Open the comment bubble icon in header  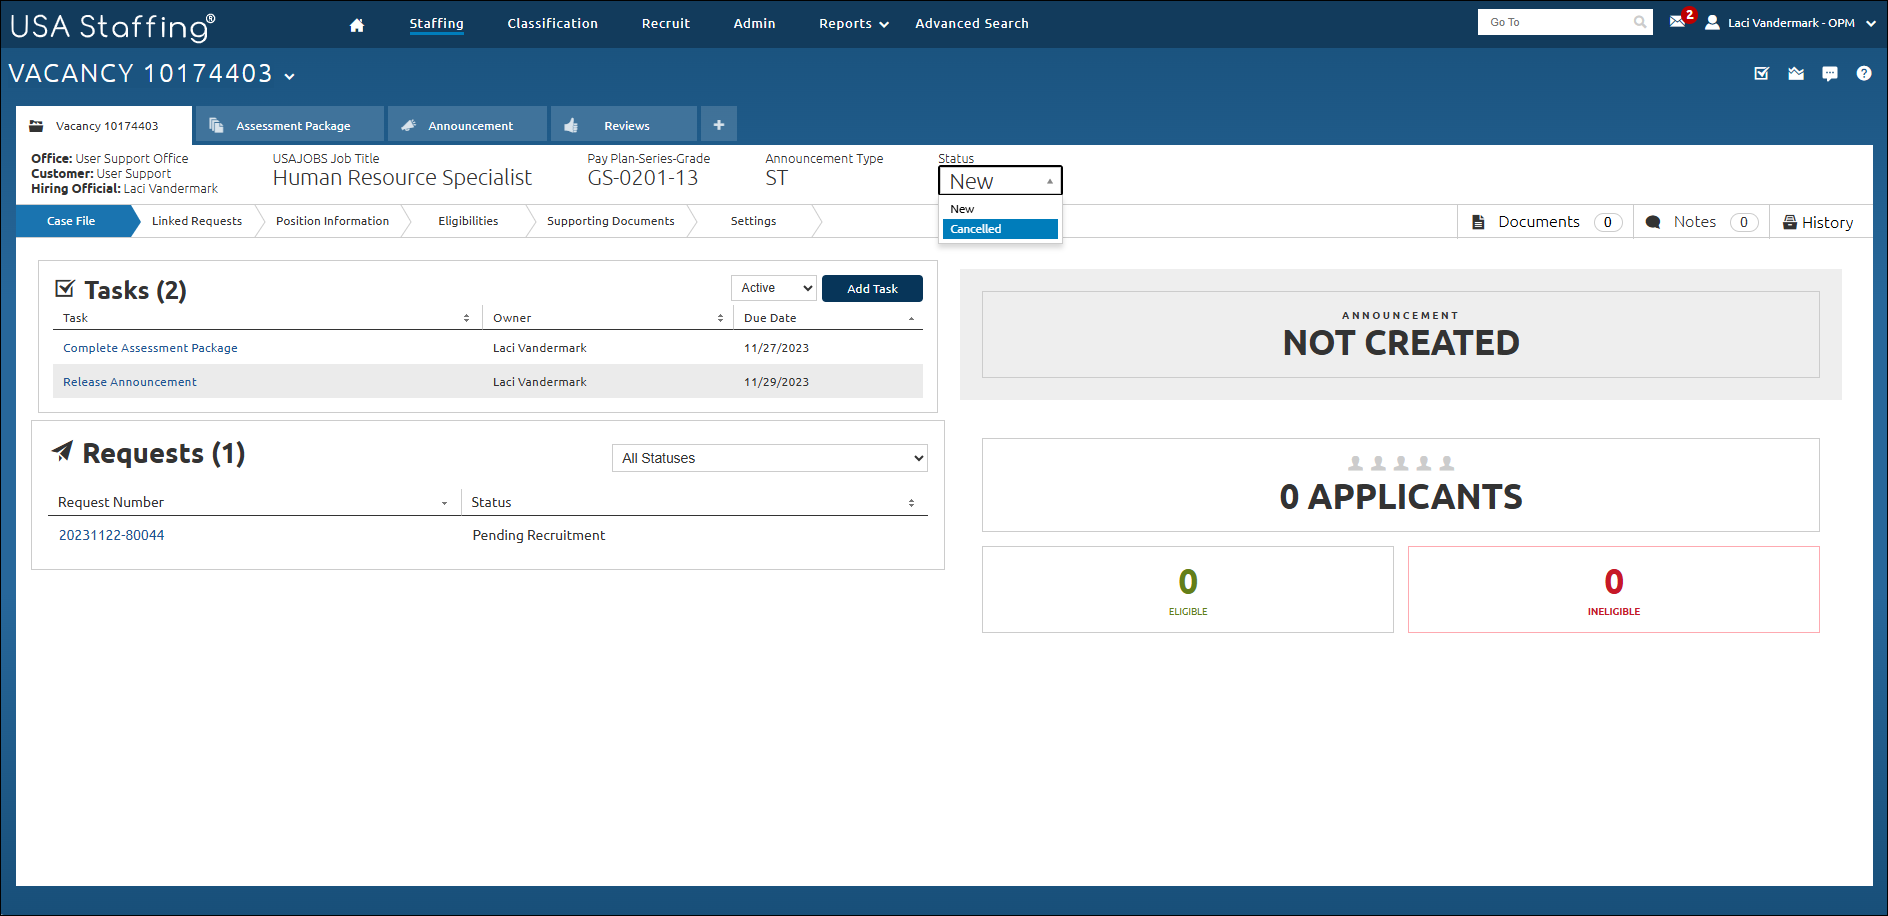1830,73
